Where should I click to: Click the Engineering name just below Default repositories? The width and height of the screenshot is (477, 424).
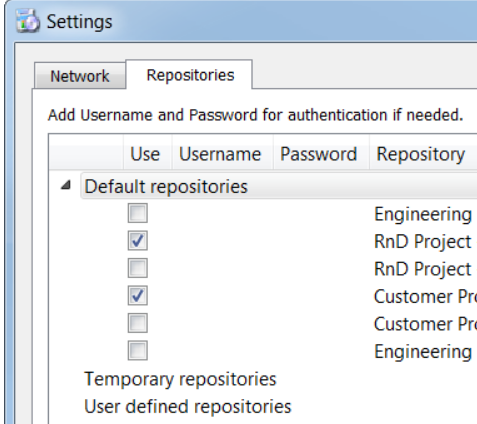[423, 214]
